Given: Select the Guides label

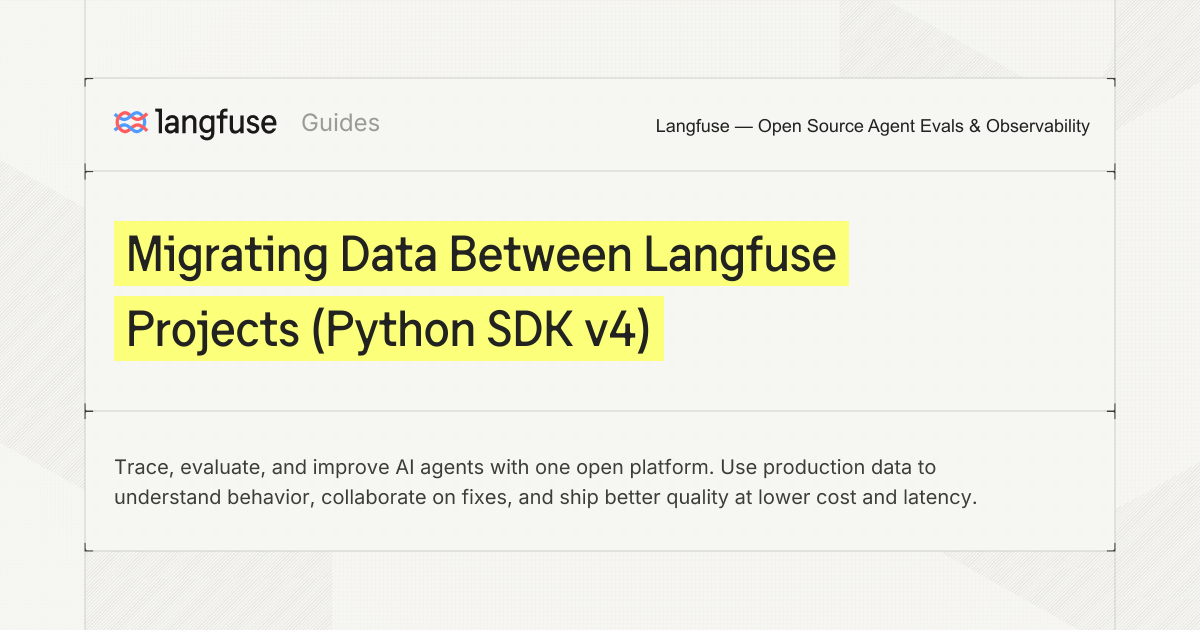Looking at the screenshot, I should [340, 123].
